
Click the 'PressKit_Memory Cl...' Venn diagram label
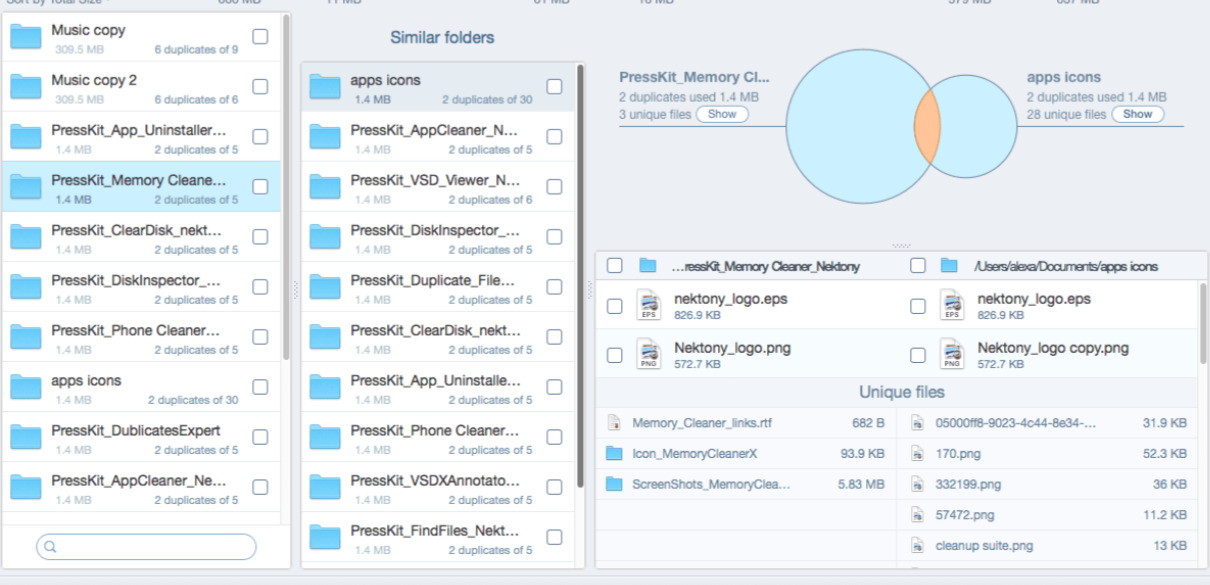pos(695,77)
